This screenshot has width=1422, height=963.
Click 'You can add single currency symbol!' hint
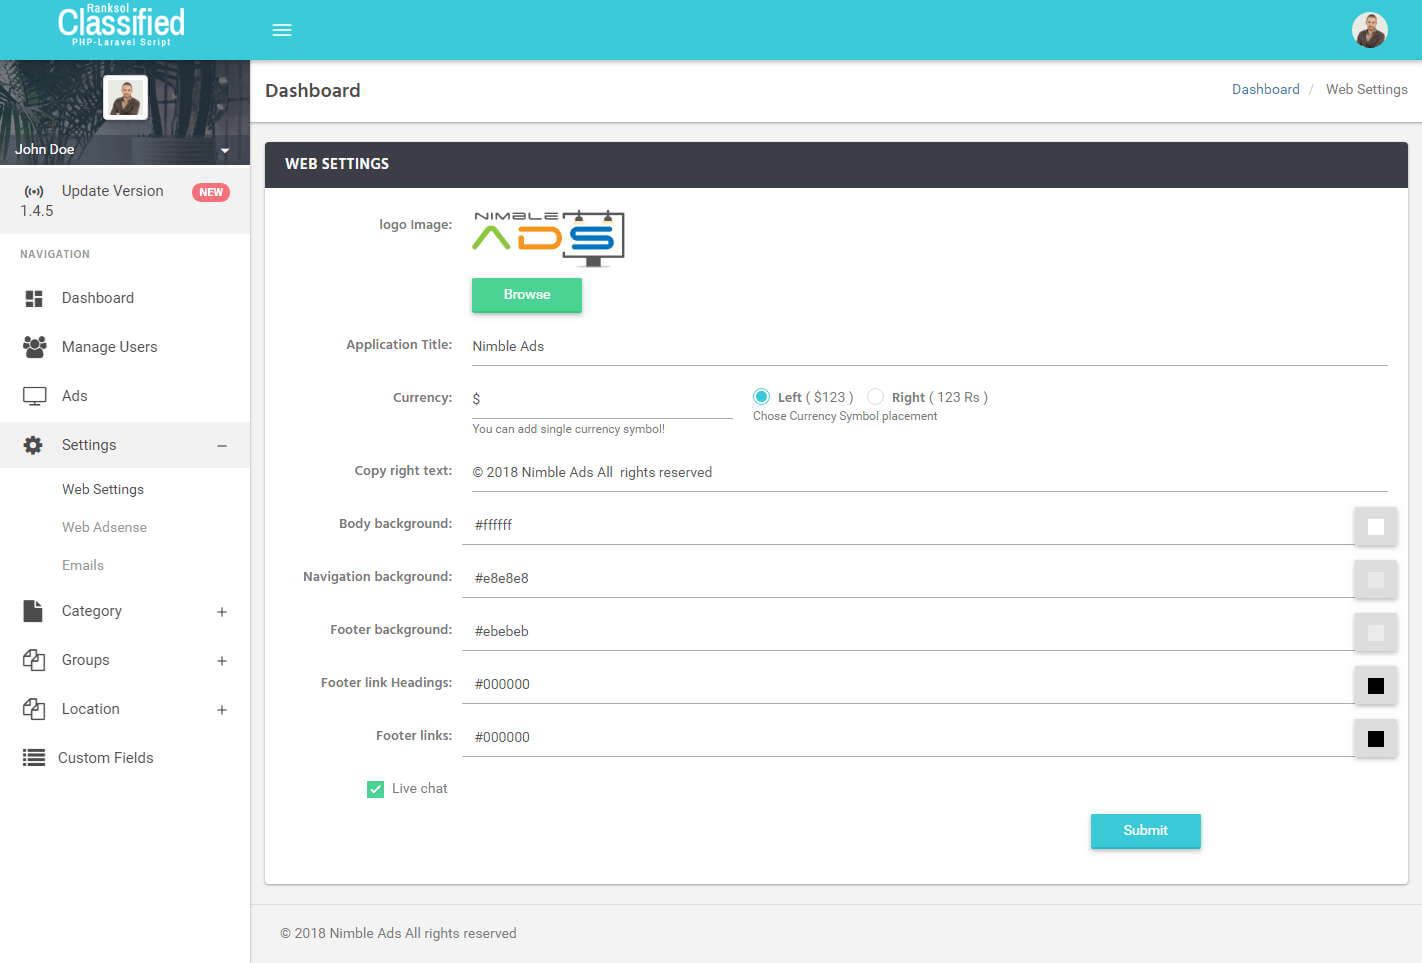pyautogui.click(x=568, y=429)
